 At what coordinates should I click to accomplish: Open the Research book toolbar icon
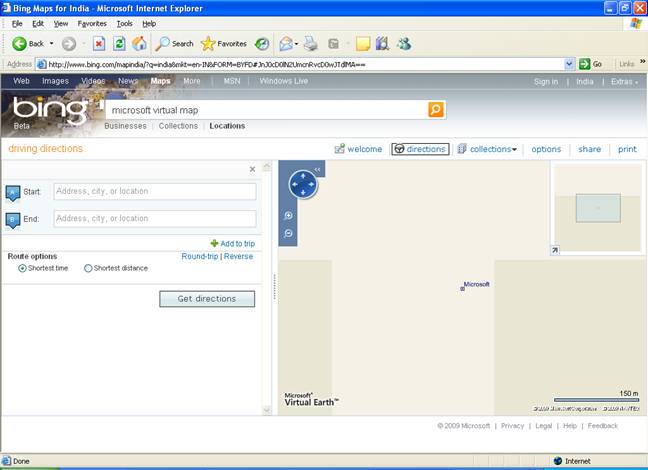coord(383,43)
